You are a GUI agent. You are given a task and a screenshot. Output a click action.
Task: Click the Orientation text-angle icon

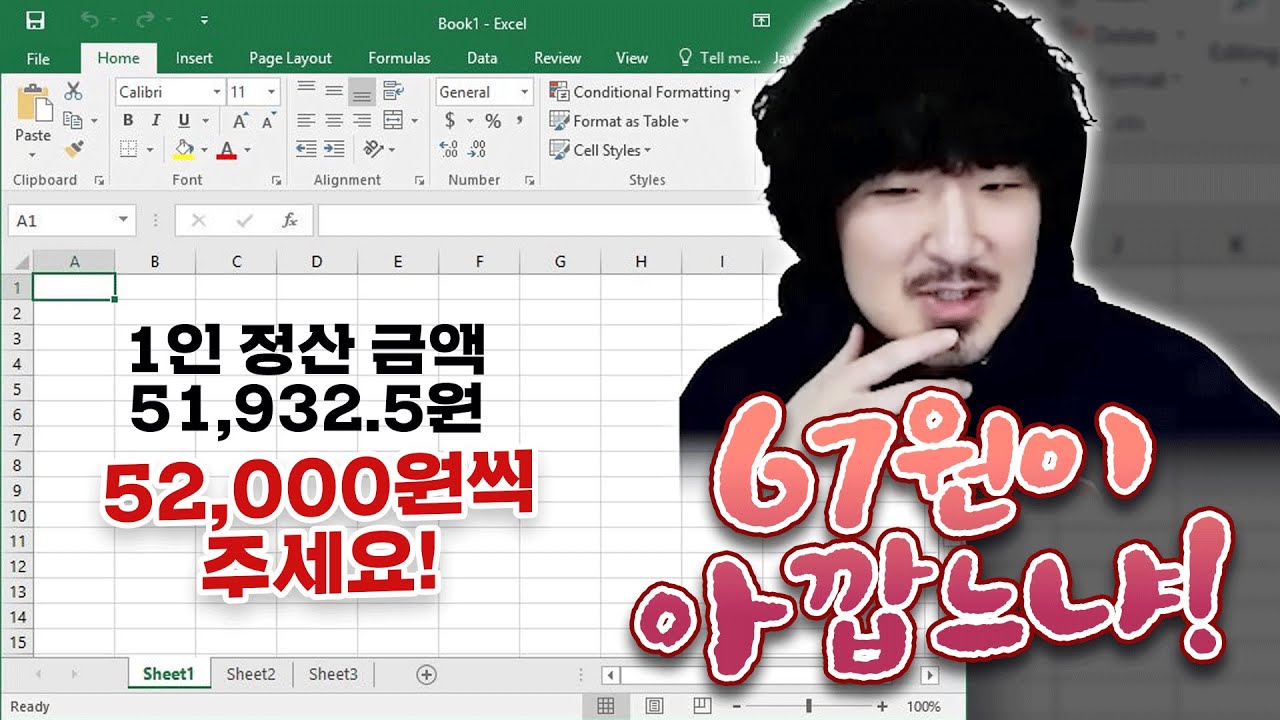(x=373, y=149)
